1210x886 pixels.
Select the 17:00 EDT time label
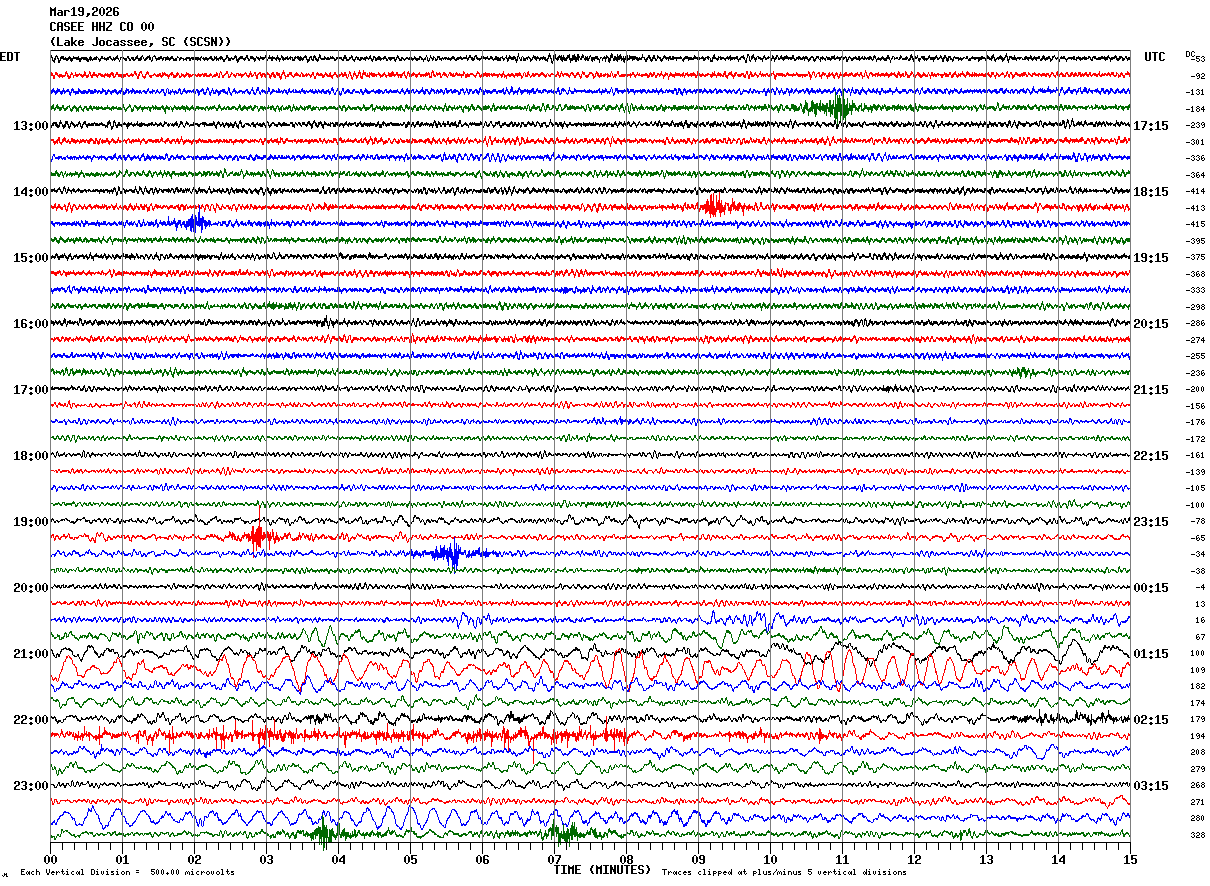coord(31,390)
